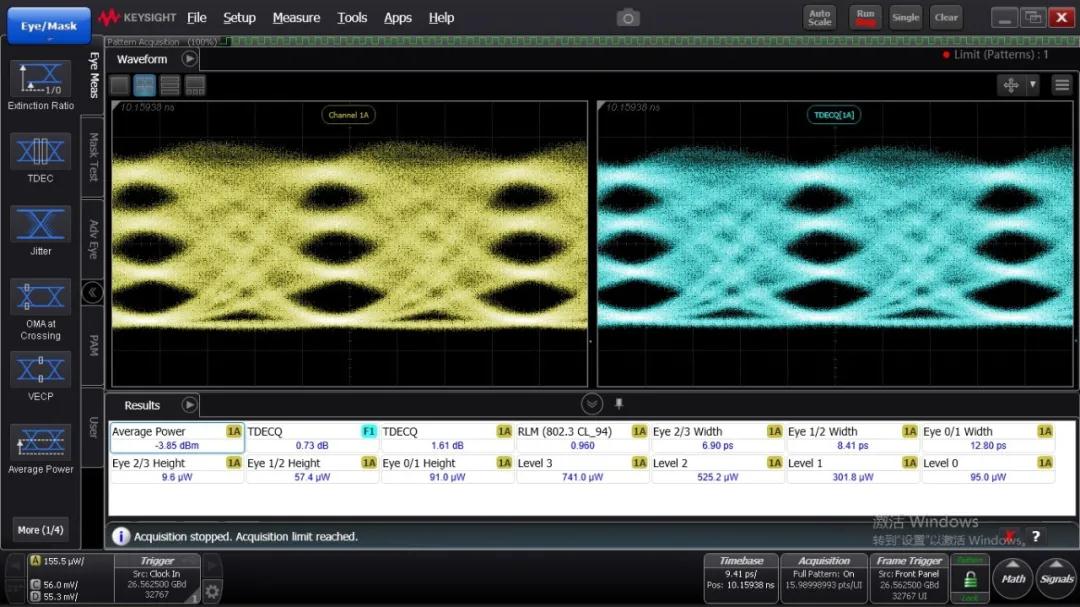The width and height of the screenshot is (1080, 607).
Task: Open the Timebase settings box
Action: point(740,579)
